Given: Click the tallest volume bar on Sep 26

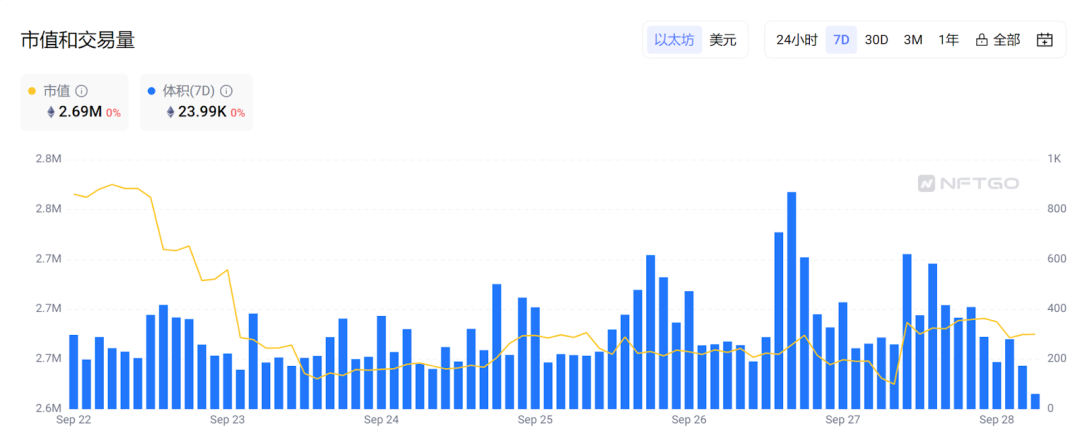Looking at the screenshot, I should [791, 300].
